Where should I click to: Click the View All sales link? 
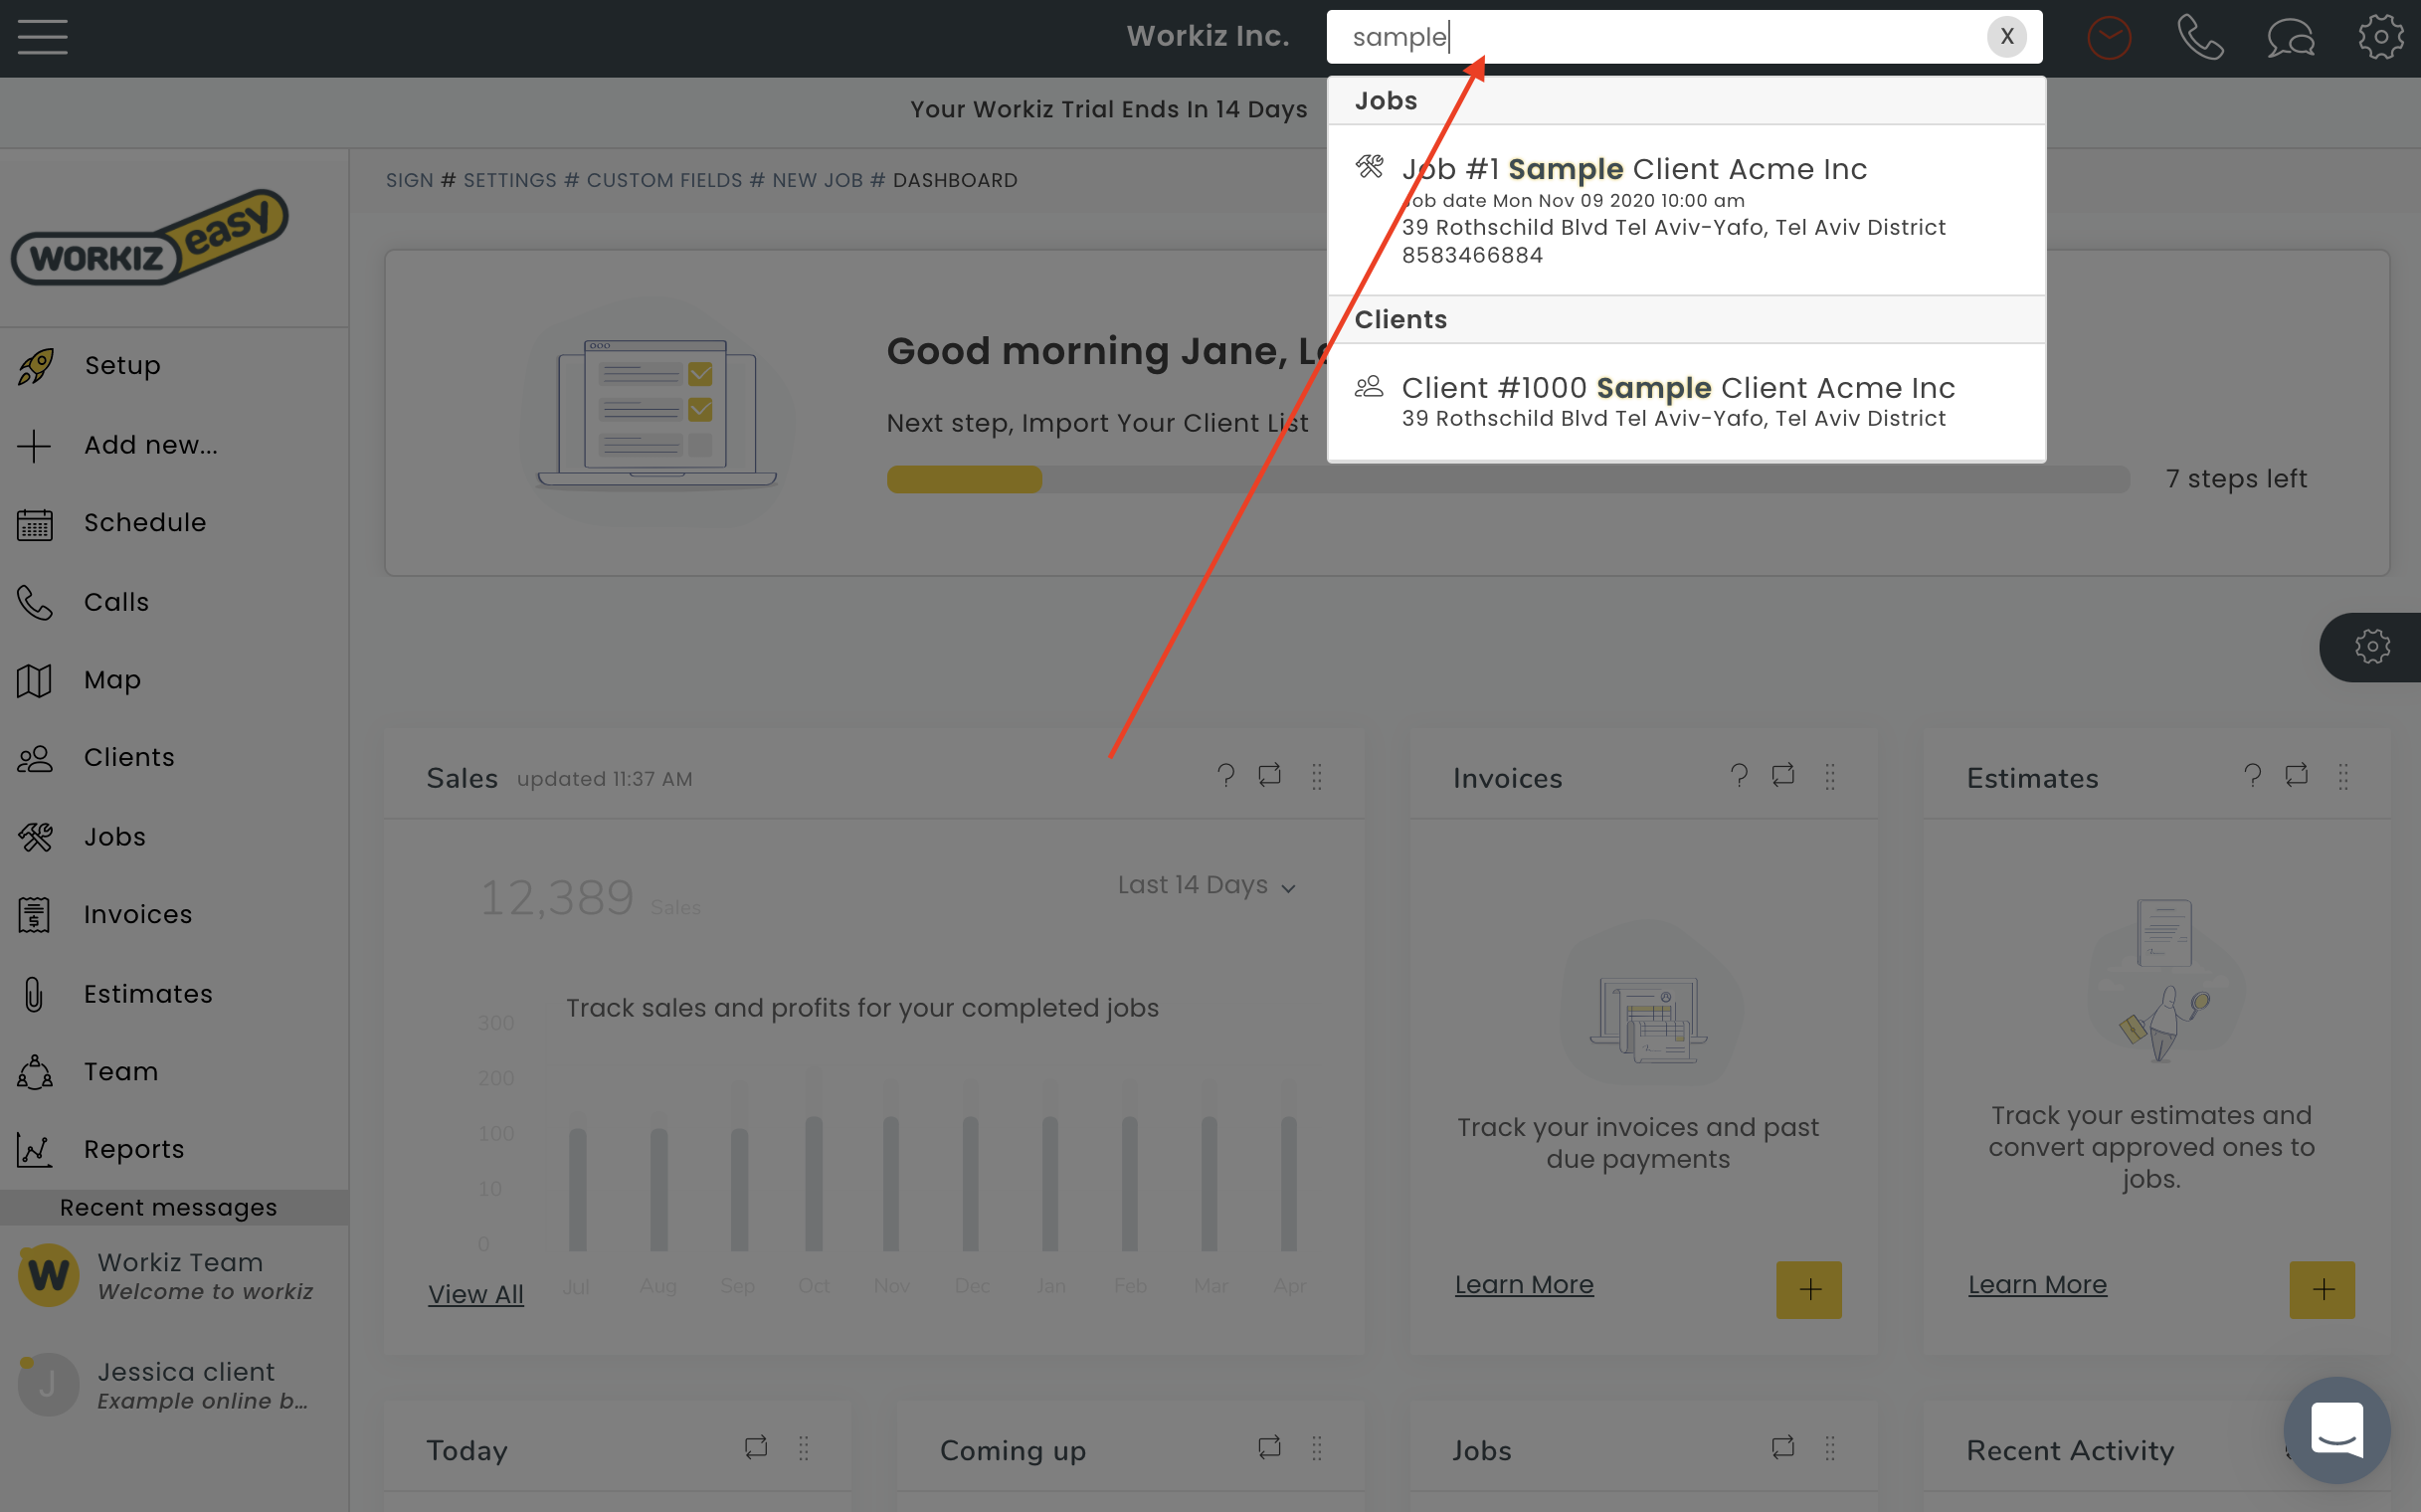click(475, 1294)
